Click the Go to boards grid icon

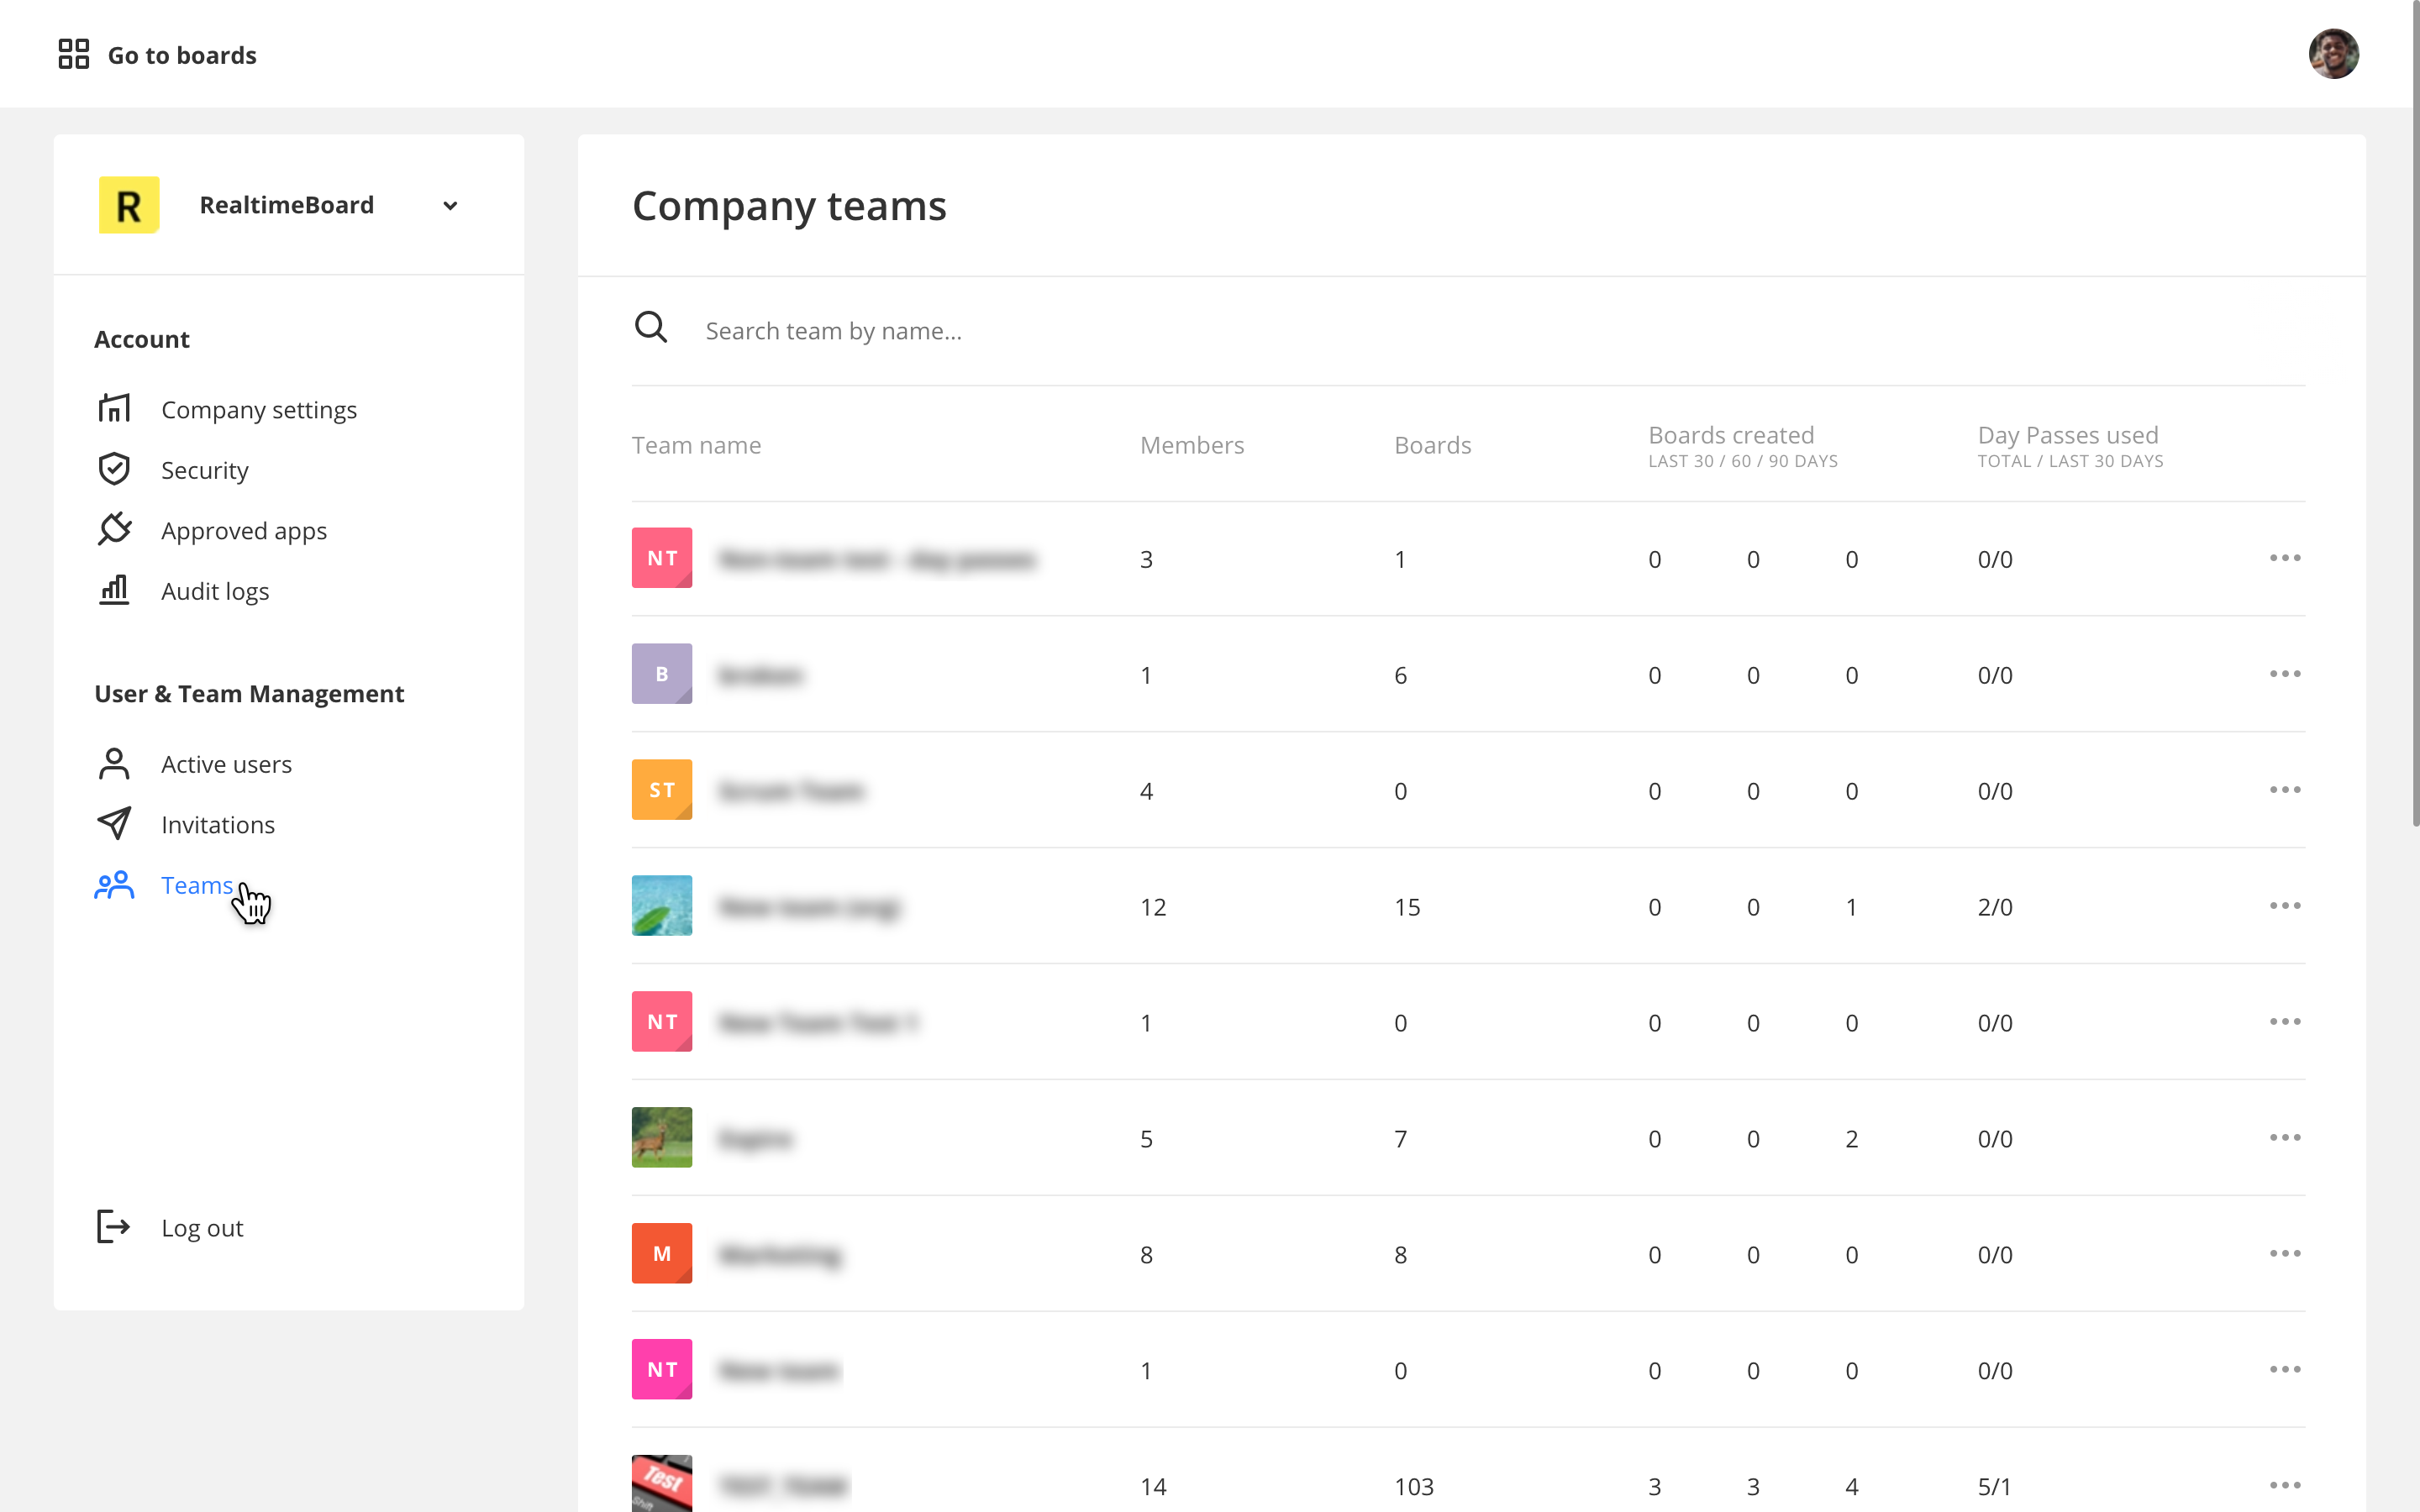[x=73, y=54]
